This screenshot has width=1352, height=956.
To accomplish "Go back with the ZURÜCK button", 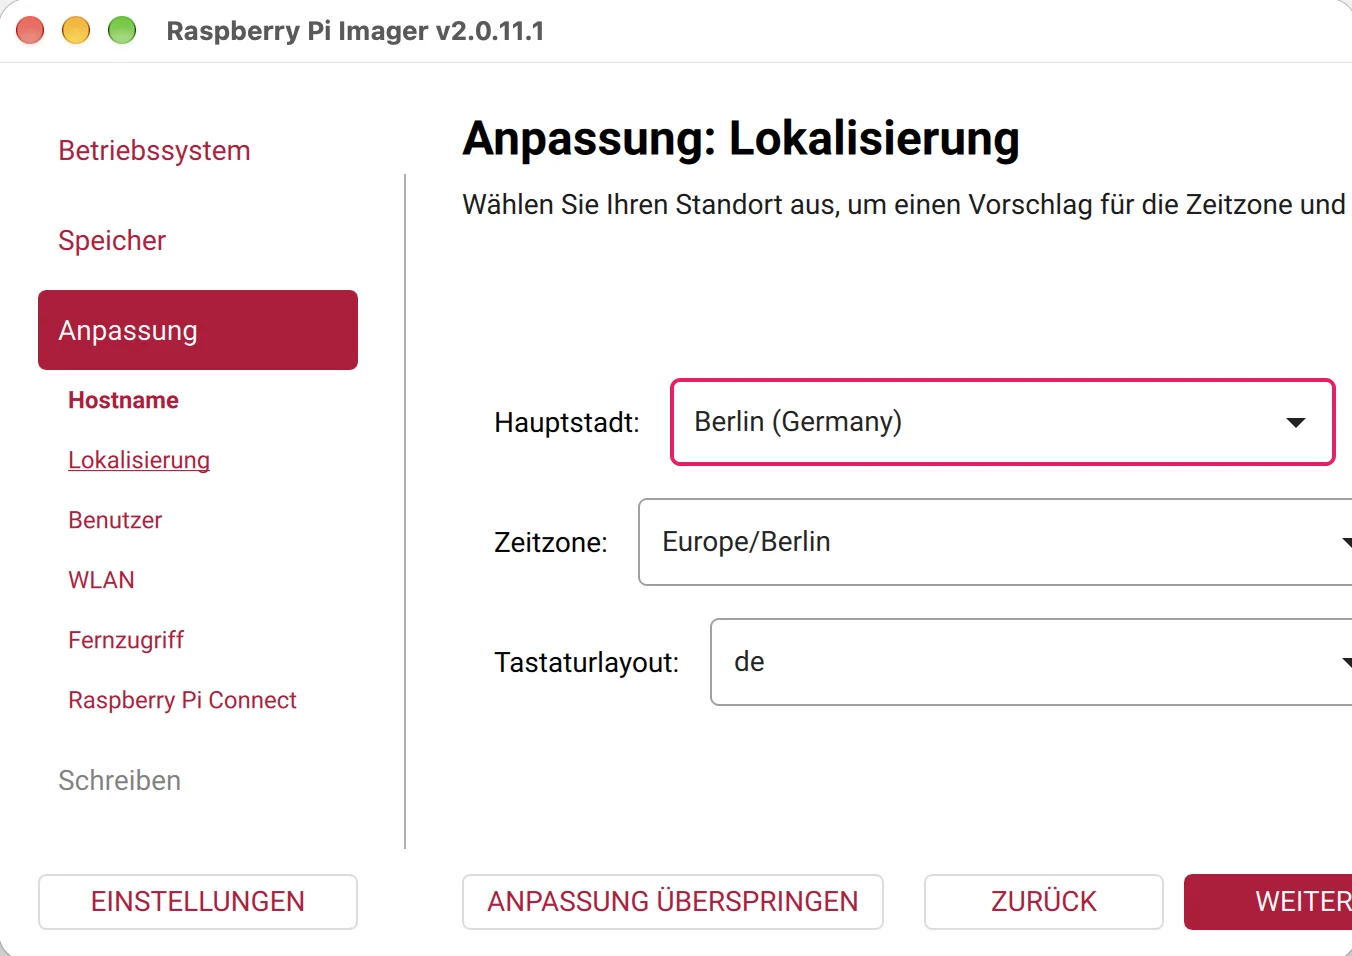I will [x=1044, y=902].
